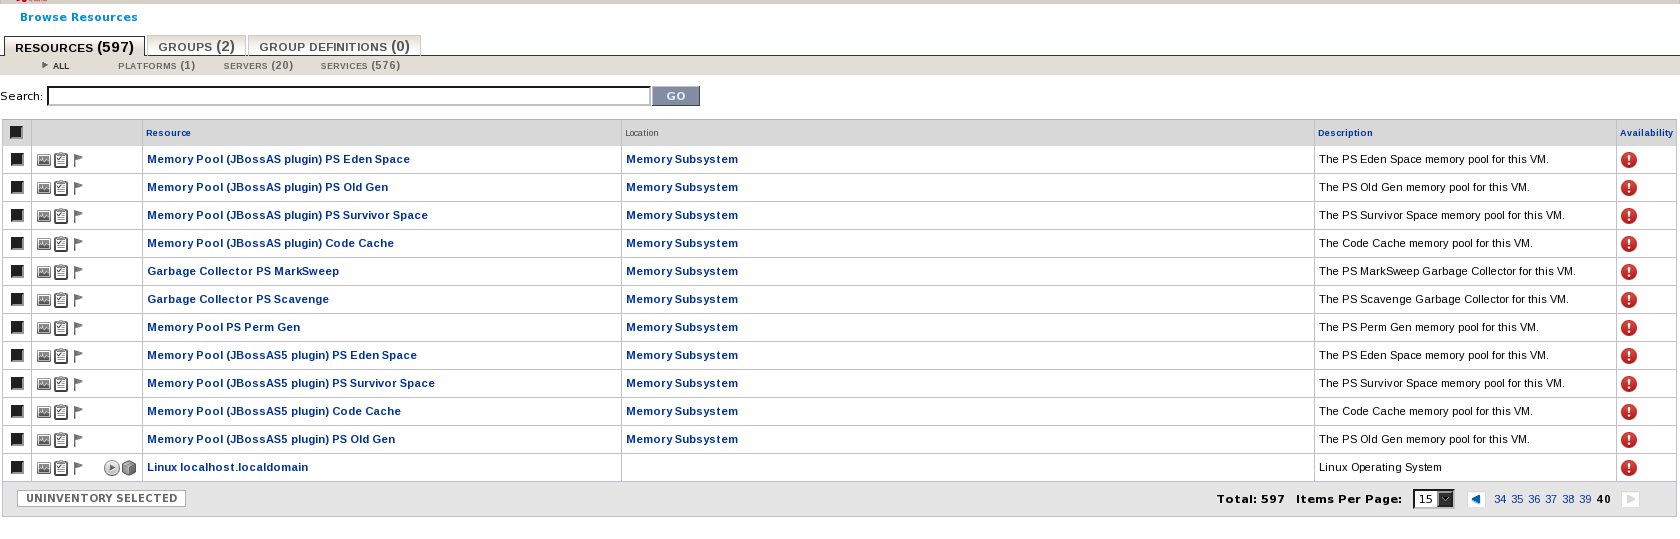Filter resources by Servers (20)
This screenshot has height=539, width=1680.
[x=258, y=66]
